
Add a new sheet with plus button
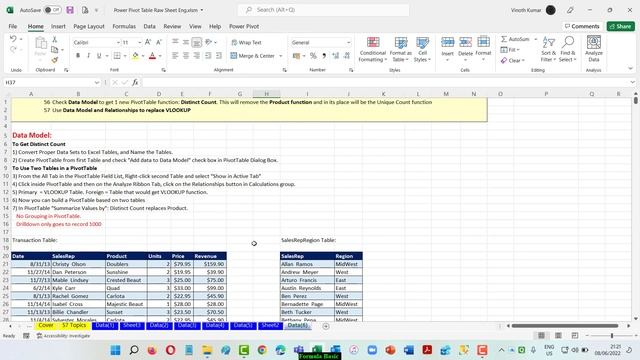click(326, 326)
